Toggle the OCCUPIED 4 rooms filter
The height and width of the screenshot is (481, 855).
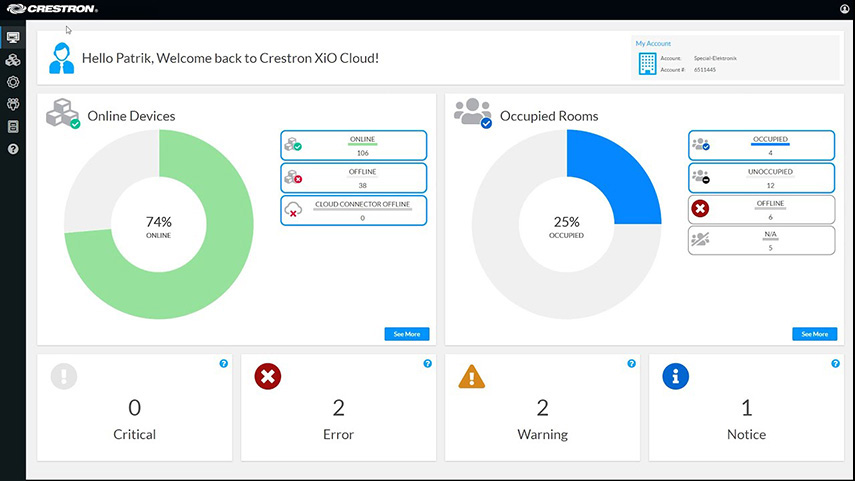click(x=761, y=146)
